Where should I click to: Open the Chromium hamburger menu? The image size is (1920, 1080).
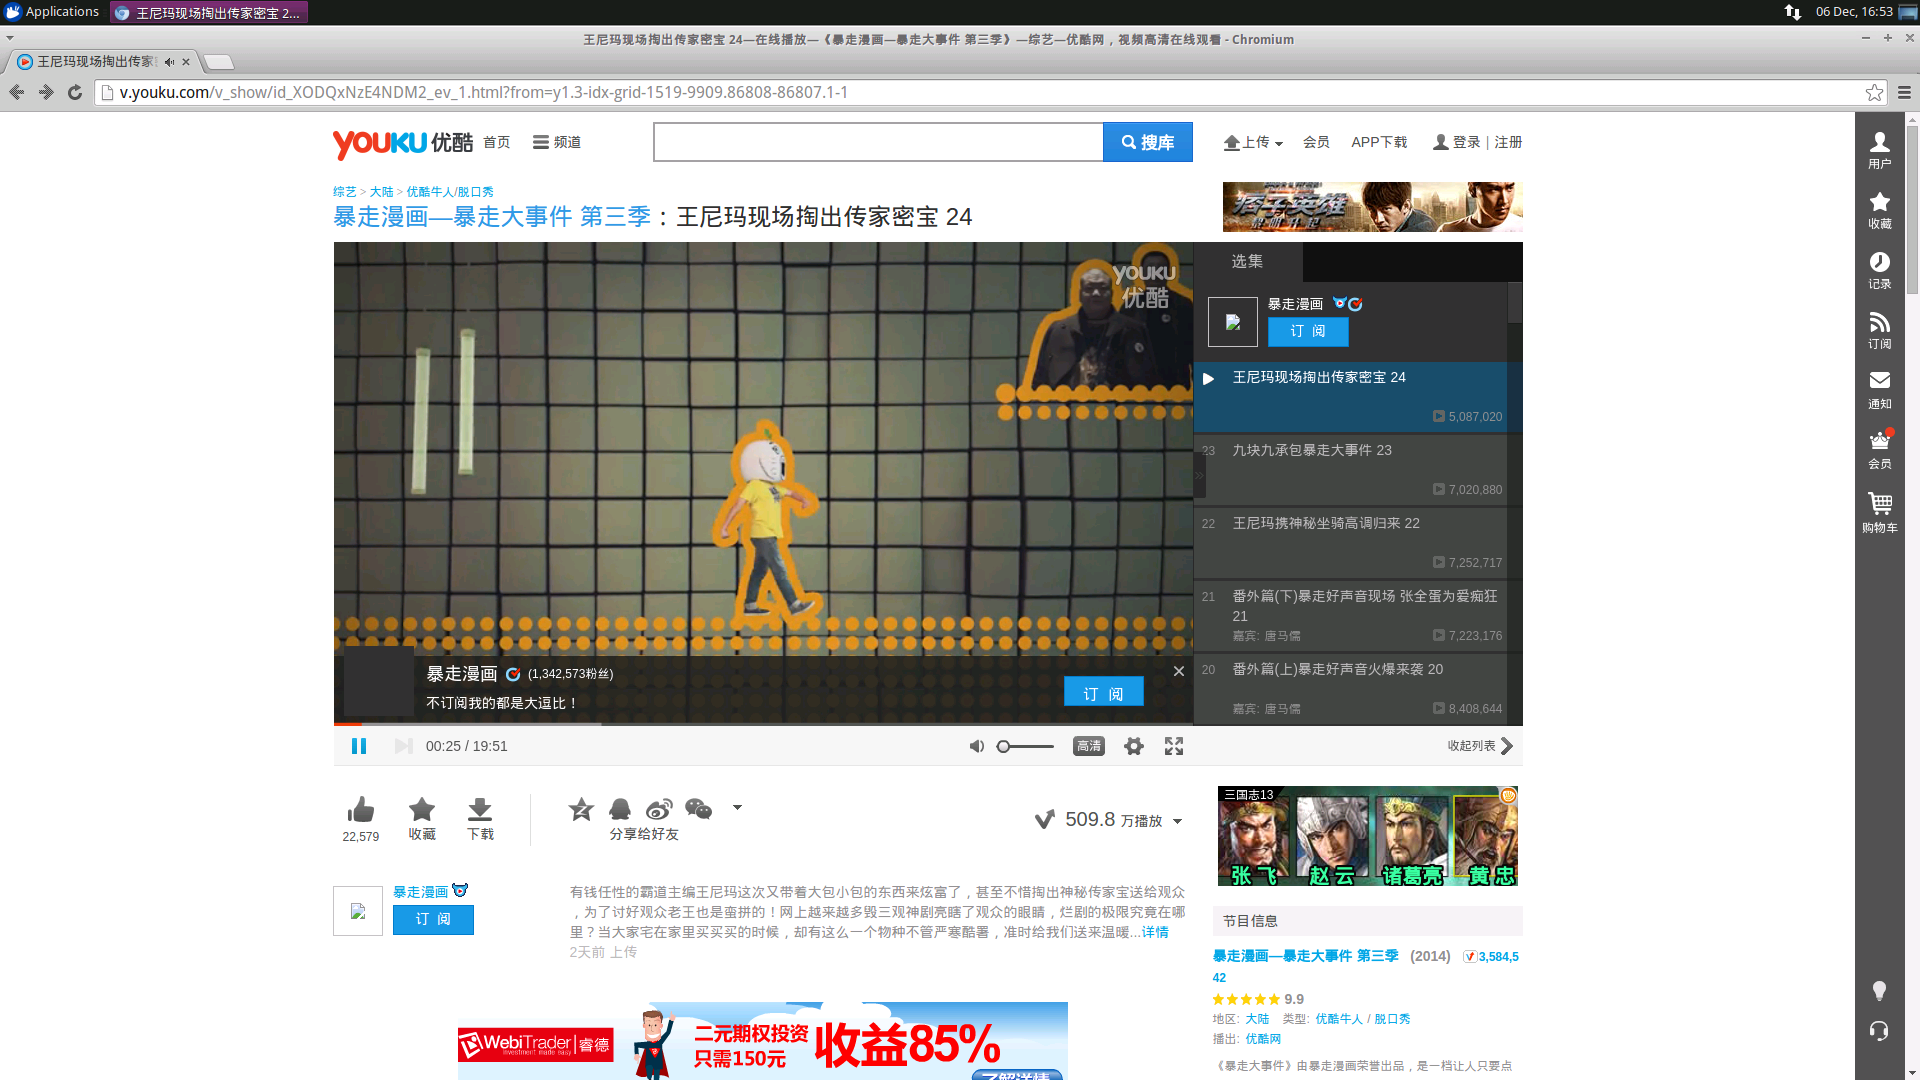pos(1904,92)
